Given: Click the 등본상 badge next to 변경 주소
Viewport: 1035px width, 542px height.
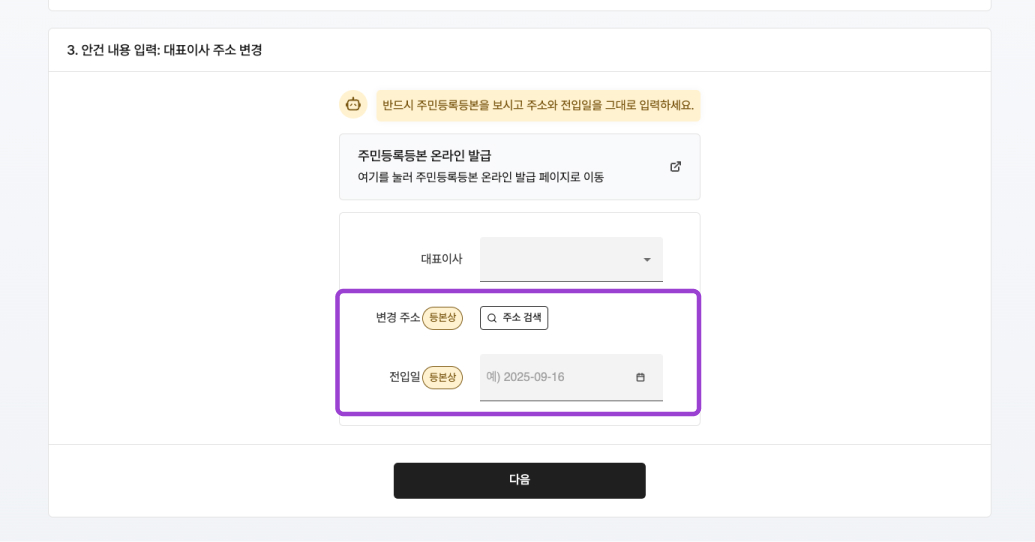Looking at the screenshot, I should (442, 318).
